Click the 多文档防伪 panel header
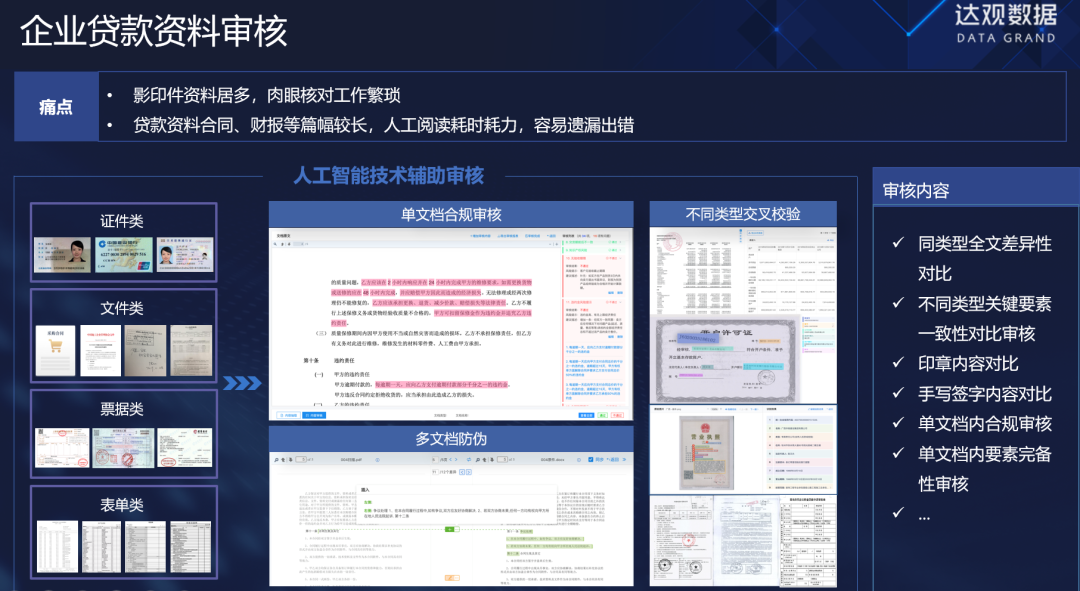 point(451,439)
